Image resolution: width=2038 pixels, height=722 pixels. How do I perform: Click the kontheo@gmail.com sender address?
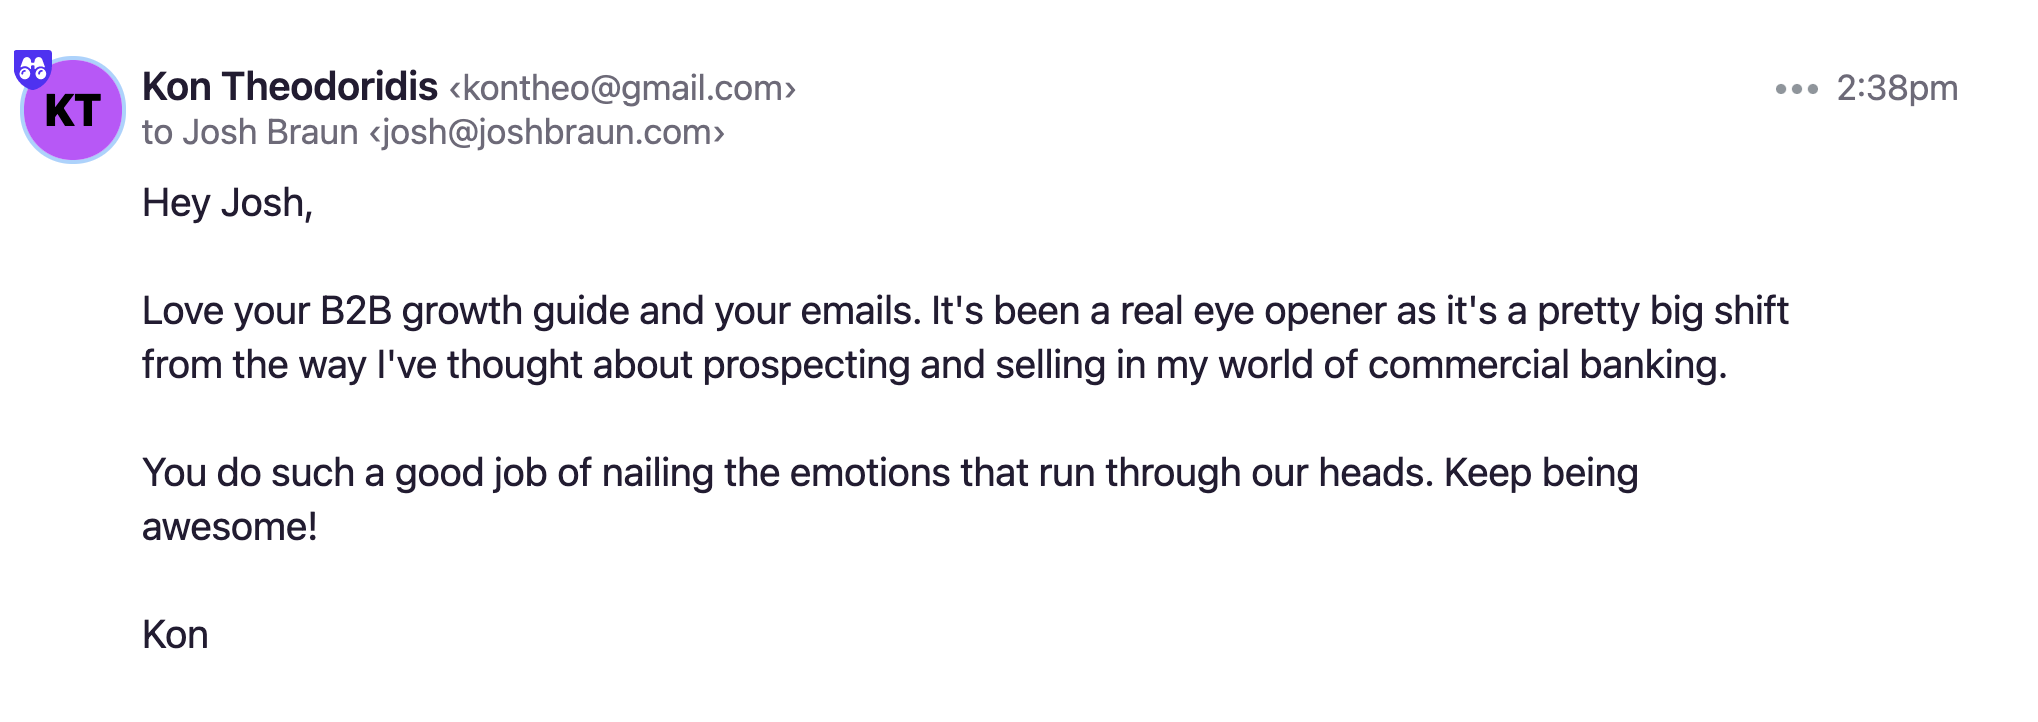click(622, 88)
